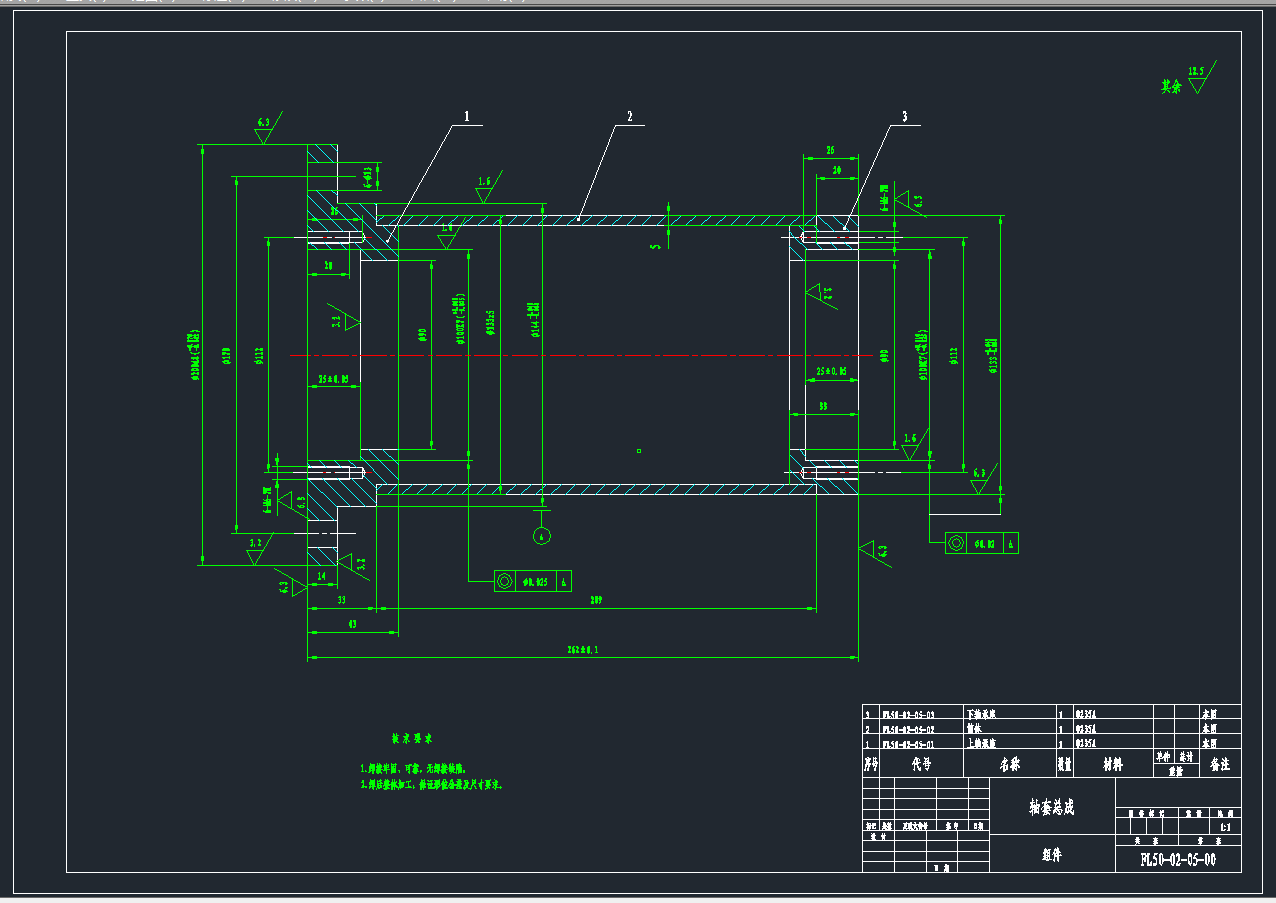
Task: Select the 其余 text at top right
Action: [x=1171, y=87]
